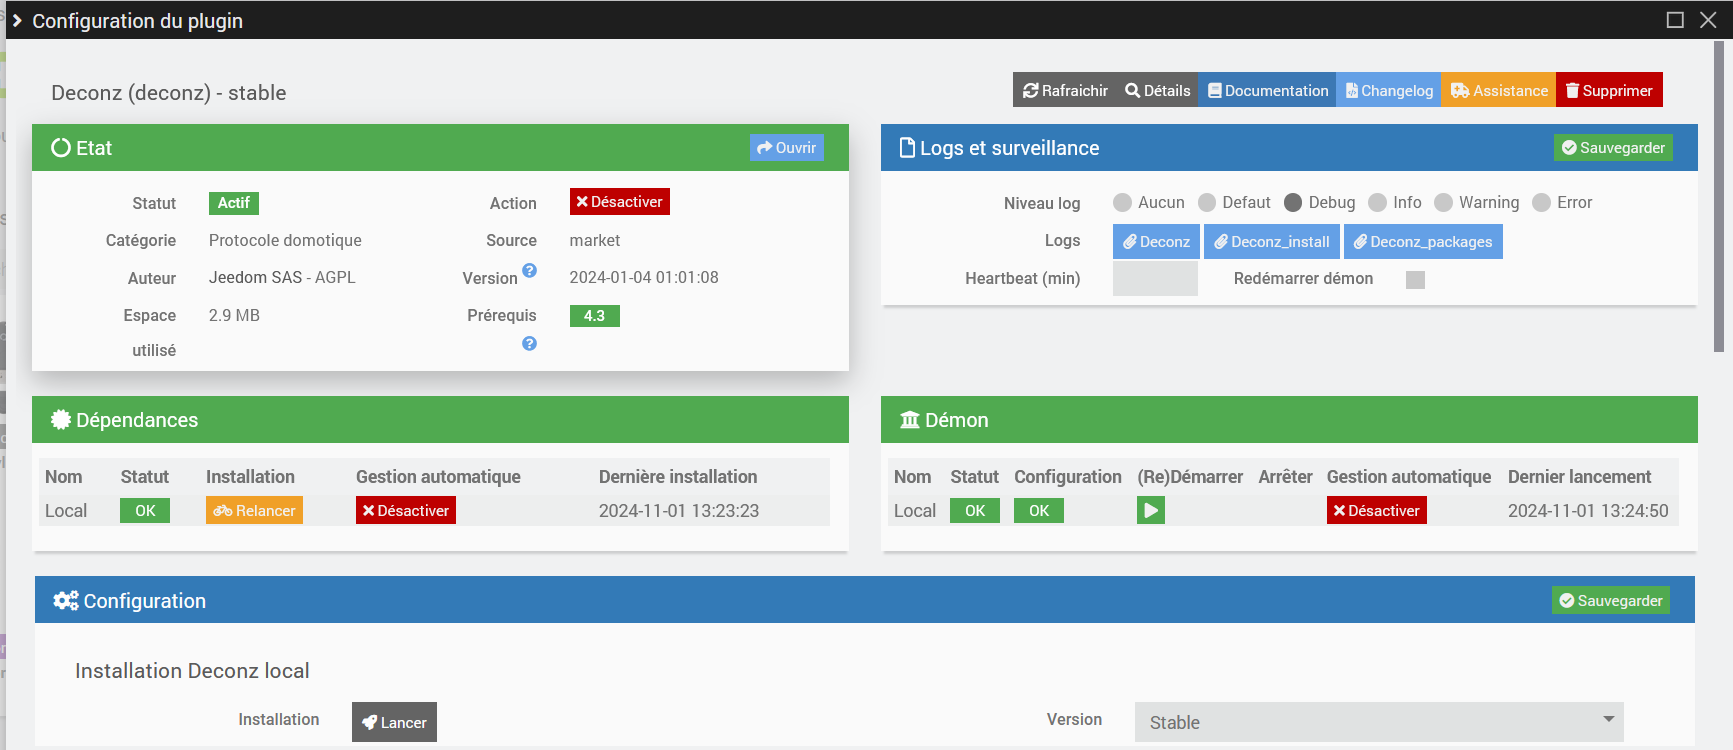Click the Configuration cogs icon
1733x750 pixels.
[x=66, y=600]
